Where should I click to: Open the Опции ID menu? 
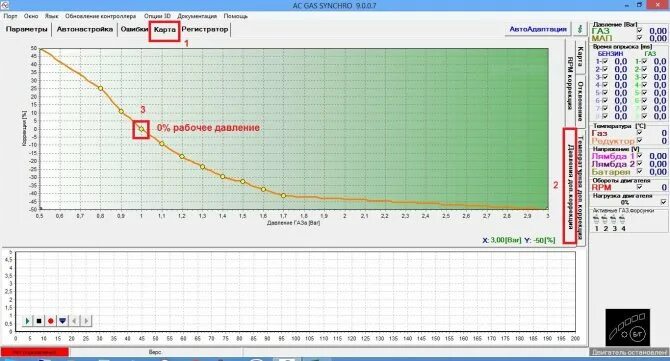pyautogui.click(x=157, y=16)
